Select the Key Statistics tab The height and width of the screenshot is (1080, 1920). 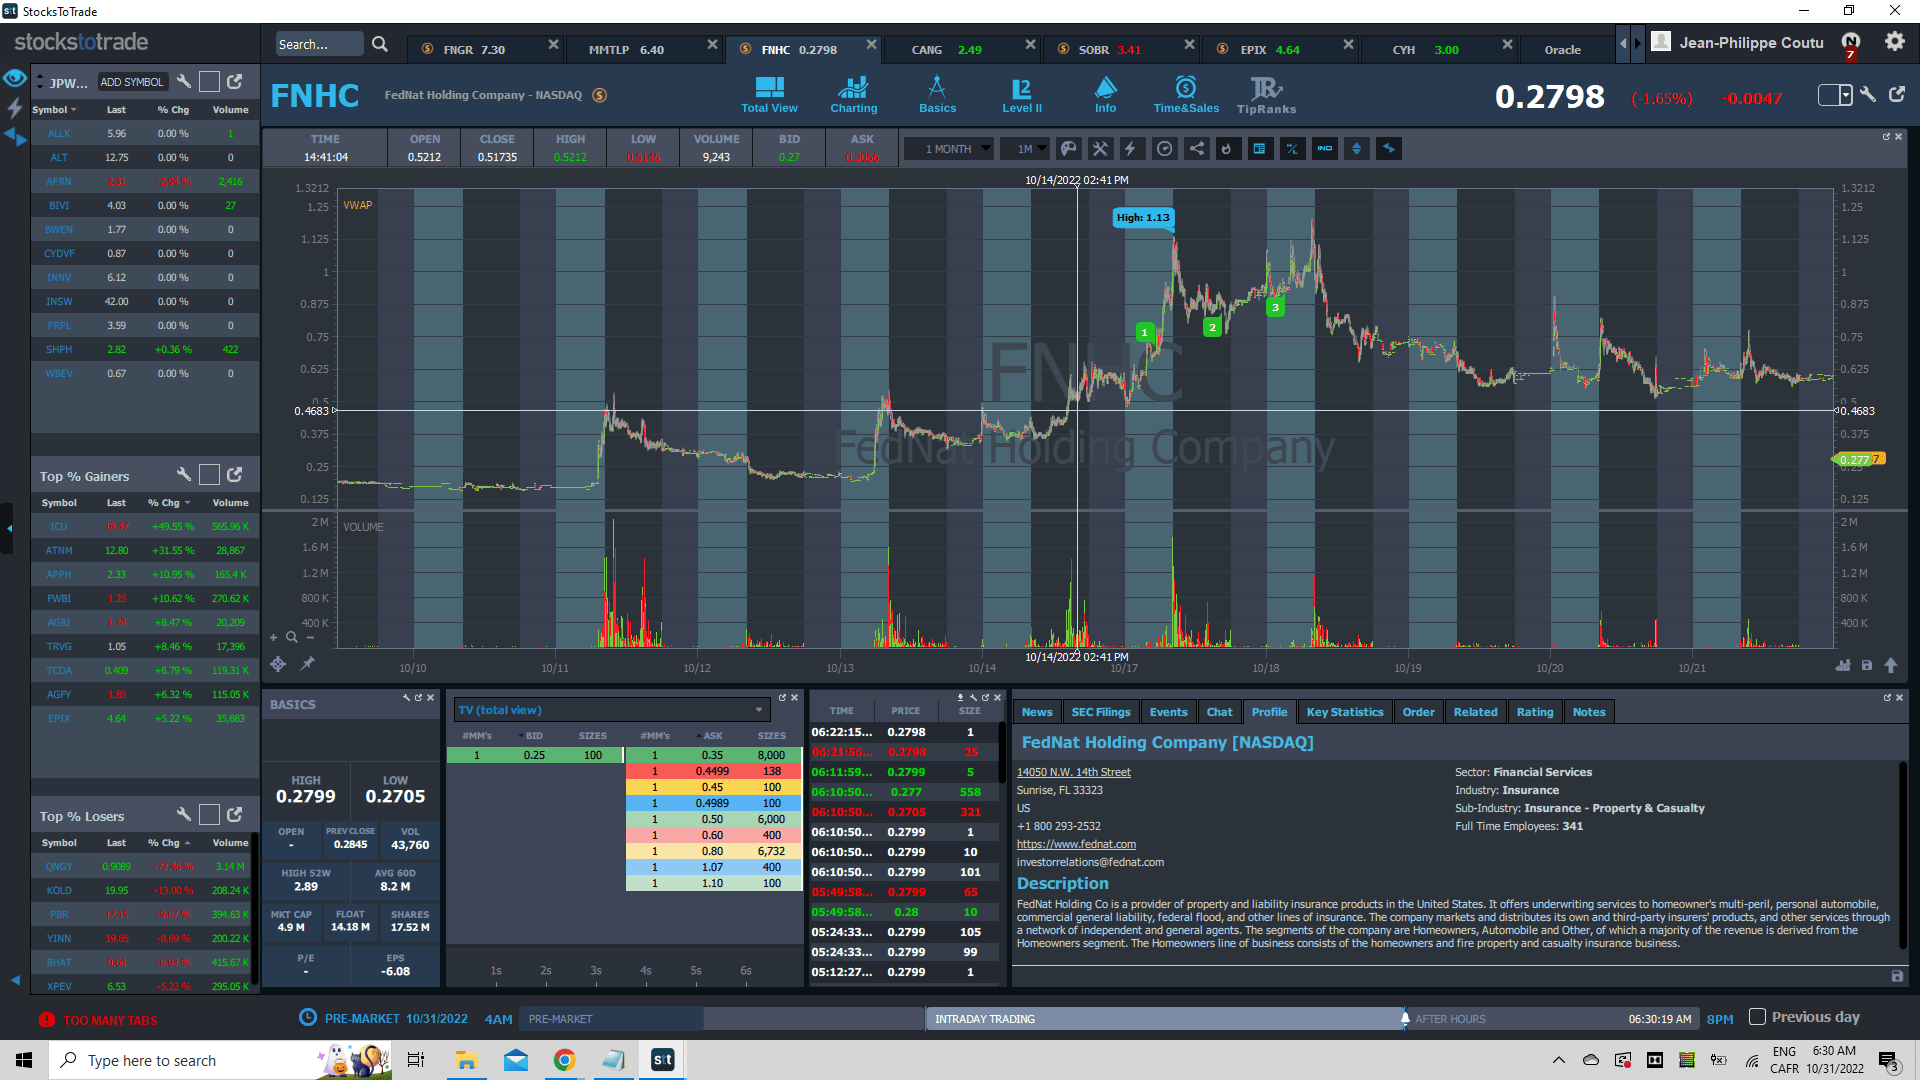1344,712
